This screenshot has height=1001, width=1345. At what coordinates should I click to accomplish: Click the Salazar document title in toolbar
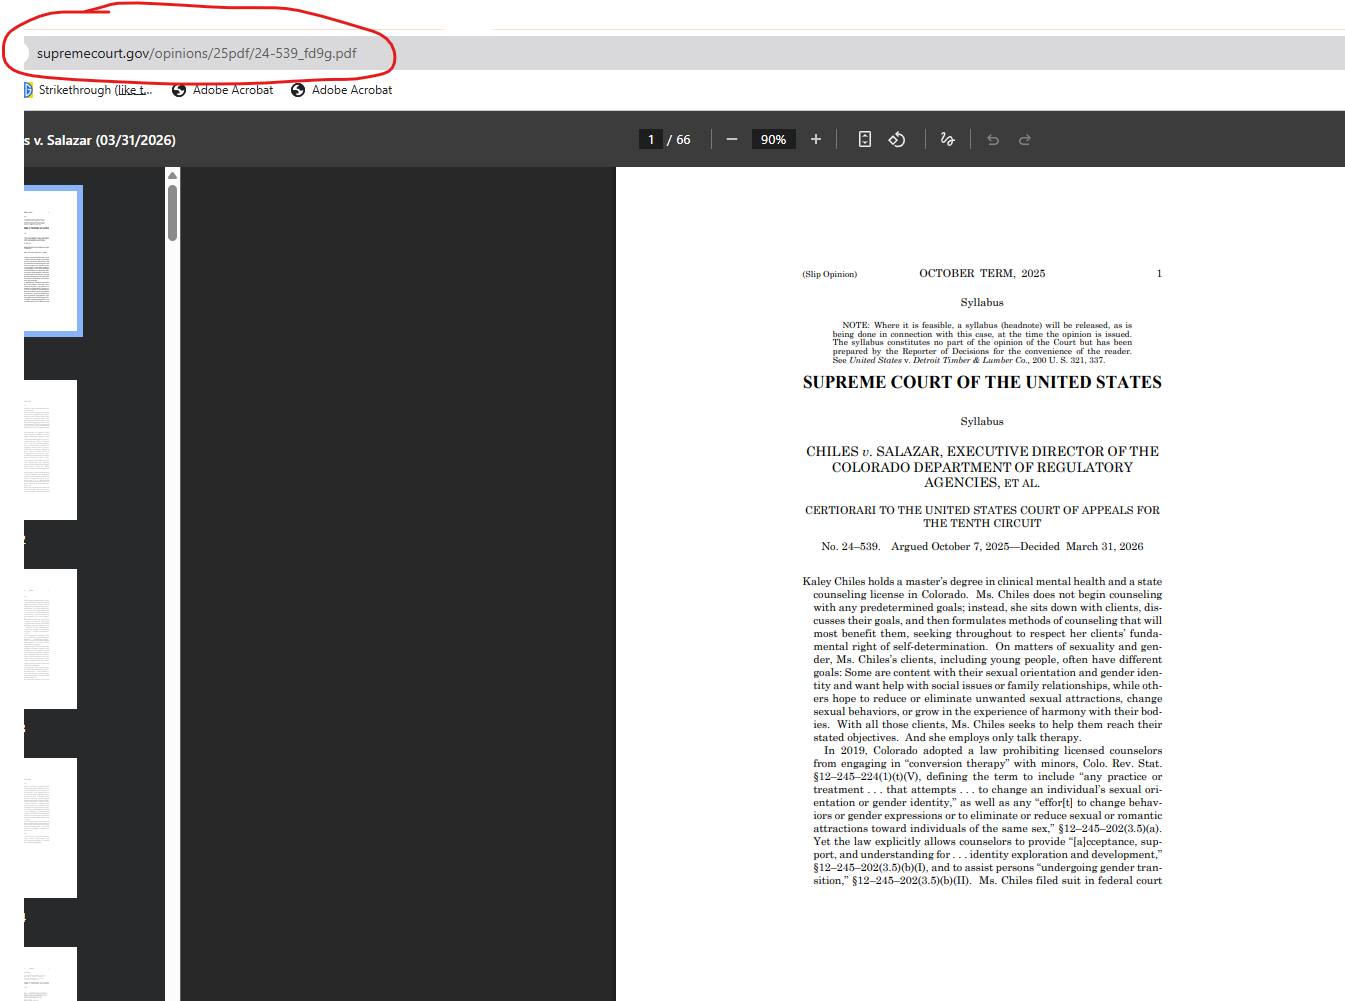(x=100, y=140)
